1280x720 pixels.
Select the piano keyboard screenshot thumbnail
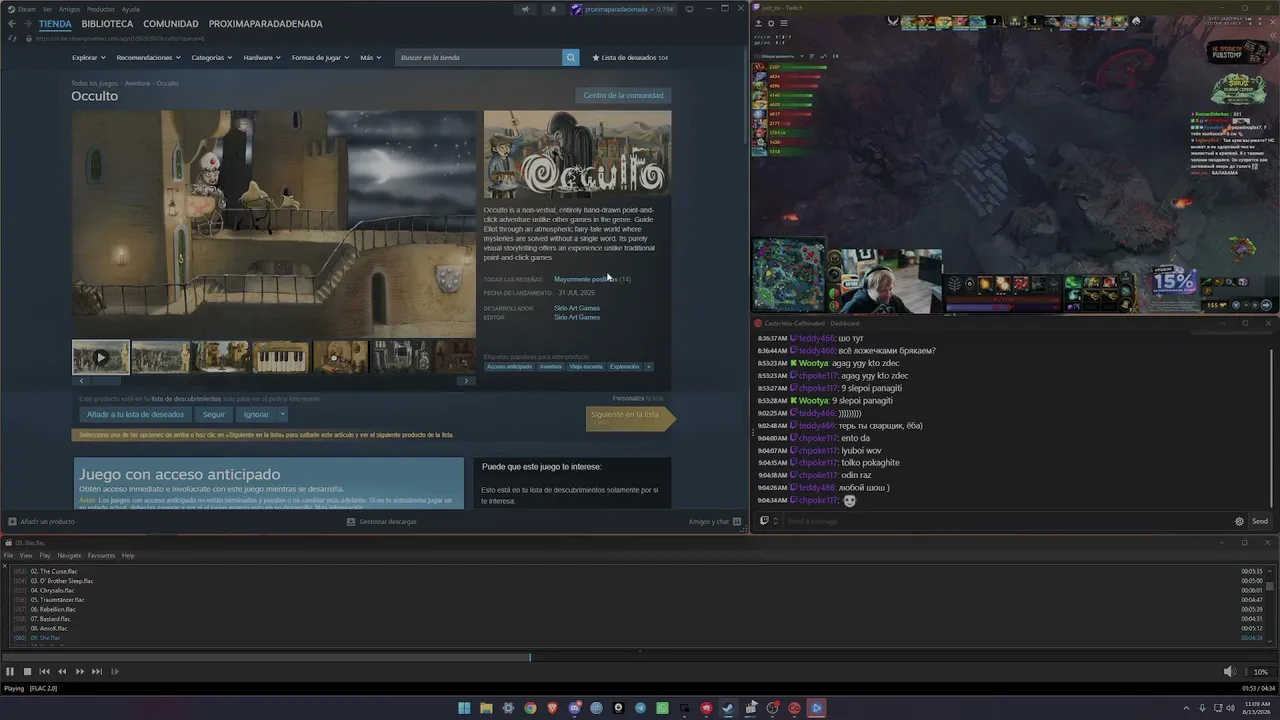point(281,357)
